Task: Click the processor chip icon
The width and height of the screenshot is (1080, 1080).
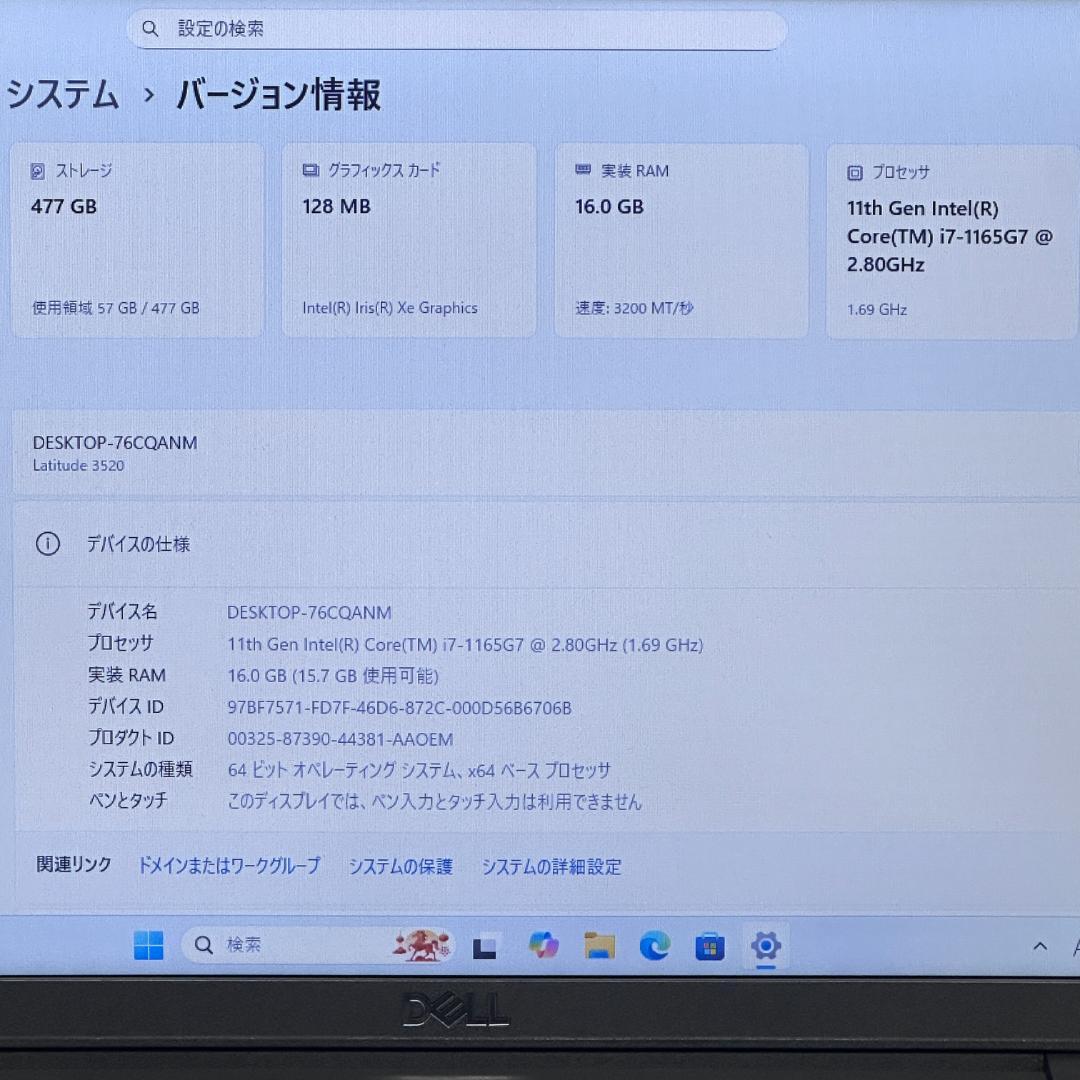Action: 855,173
